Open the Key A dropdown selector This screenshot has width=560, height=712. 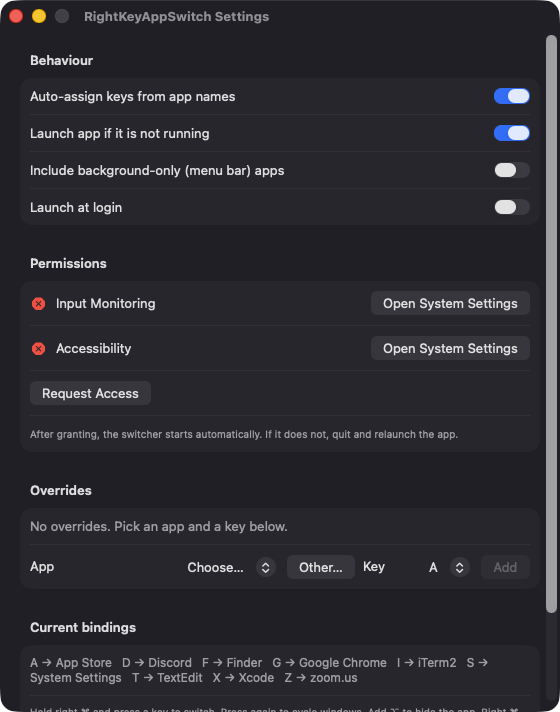449,567
